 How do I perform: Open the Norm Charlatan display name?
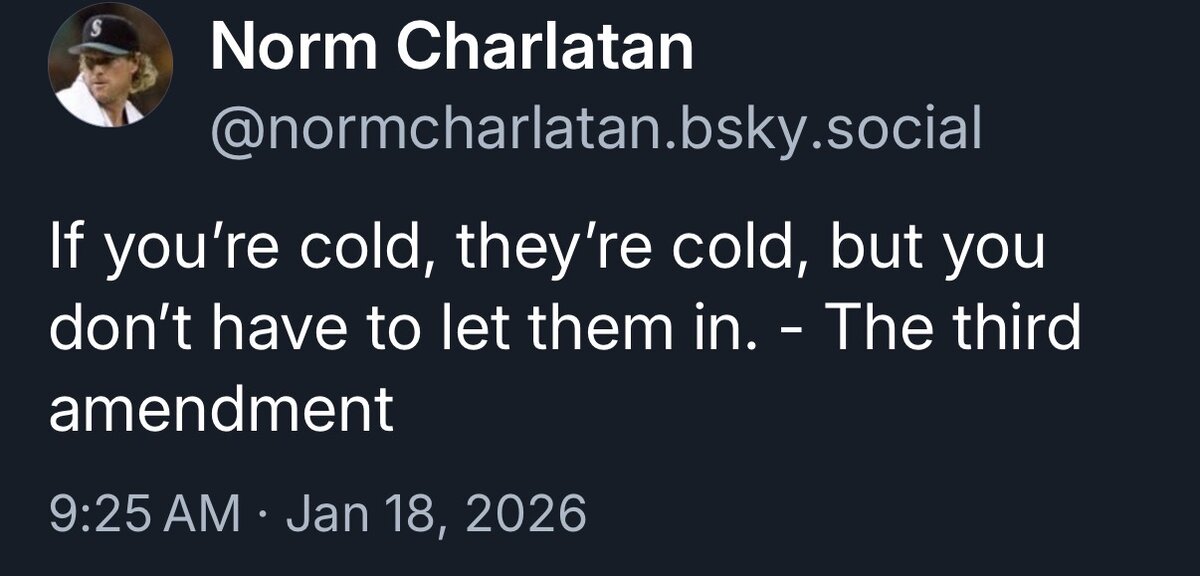pyautogui.click(x=452, y=47)
